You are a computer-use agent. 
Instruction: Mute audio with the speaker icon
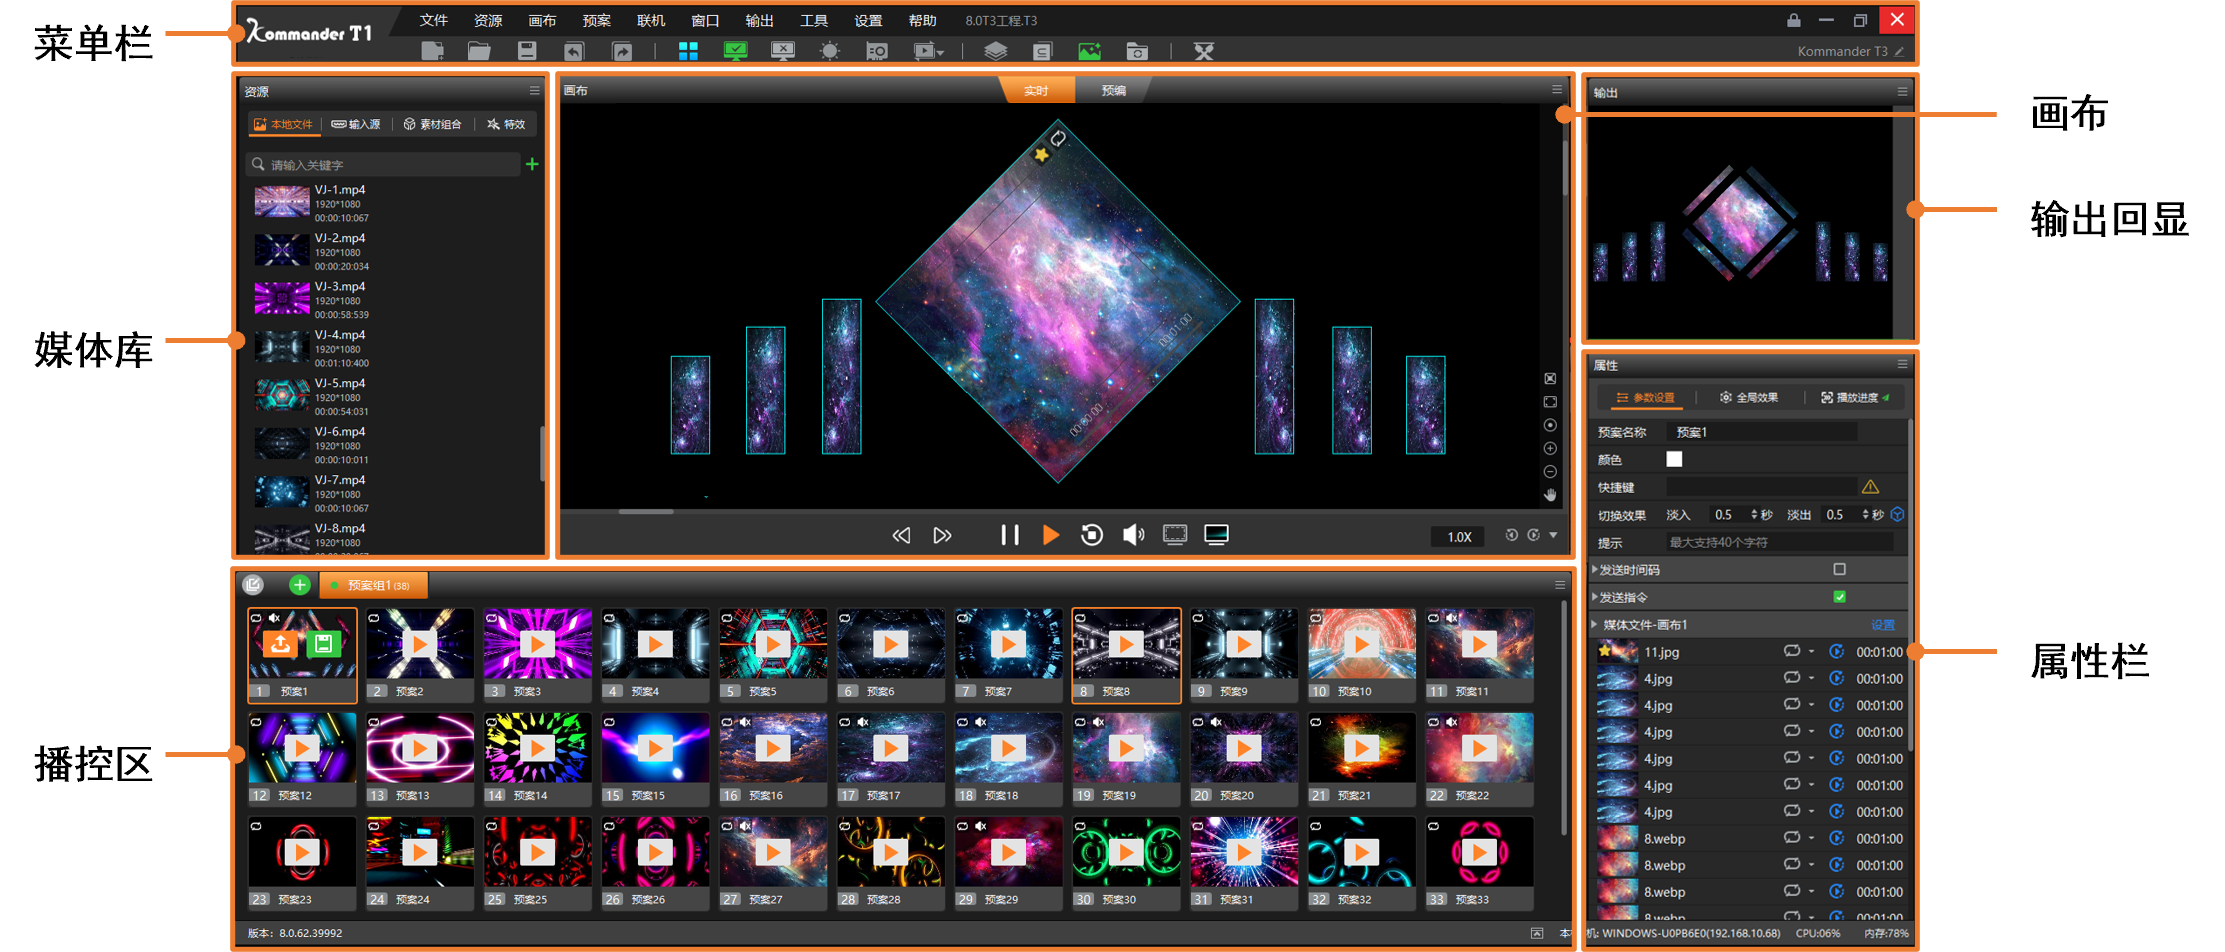1133,535
